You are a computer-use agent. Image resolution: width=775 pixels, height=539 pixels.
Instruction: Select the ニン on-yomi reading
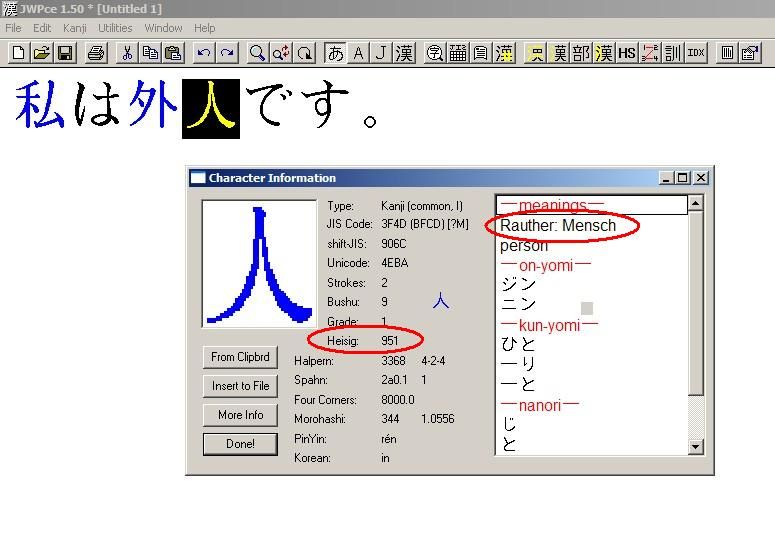(x=518, y=304)
